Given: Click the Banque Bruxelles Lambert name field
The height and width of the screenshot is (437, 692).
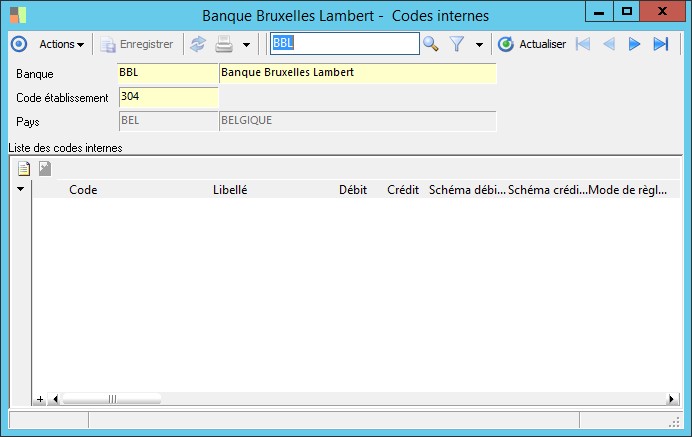Looking at the screenshot, I should [x=358, y=73].
